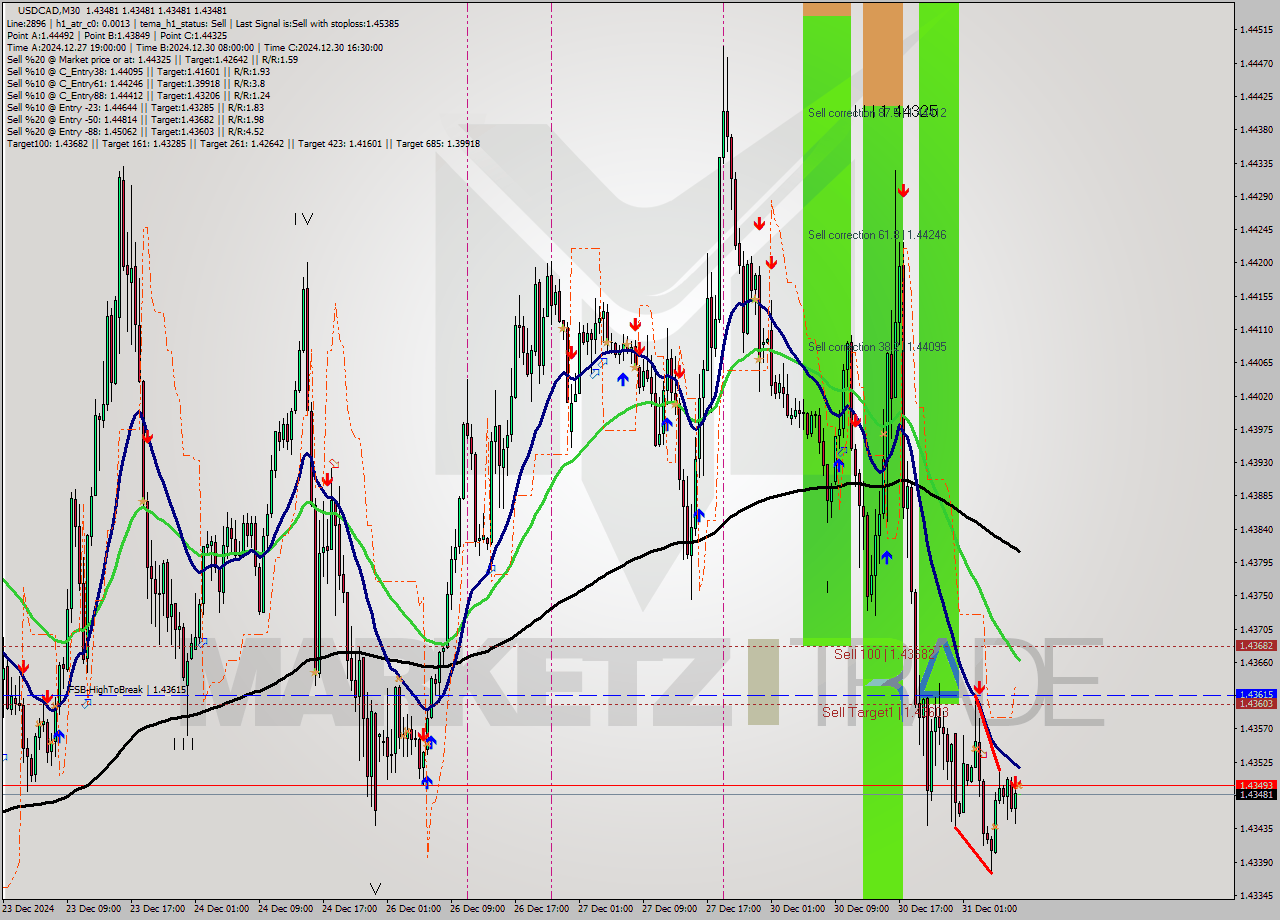1280x920 pixels.
Task: Click the 1.44515 price axis label
Action: pyautogui.click(x=1257, y=30)
